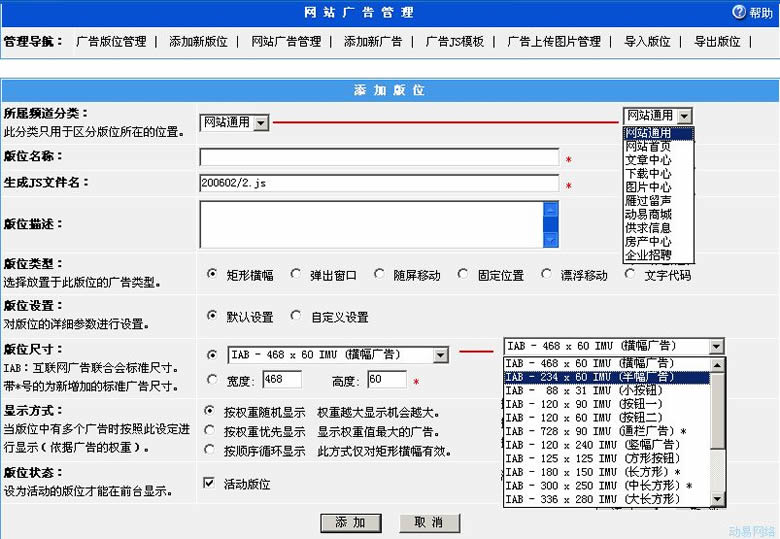Image resolution: width=780 pixels, height=539 pixels.
Task: Select 下载中心 in channel list
Action: point(658,174)
